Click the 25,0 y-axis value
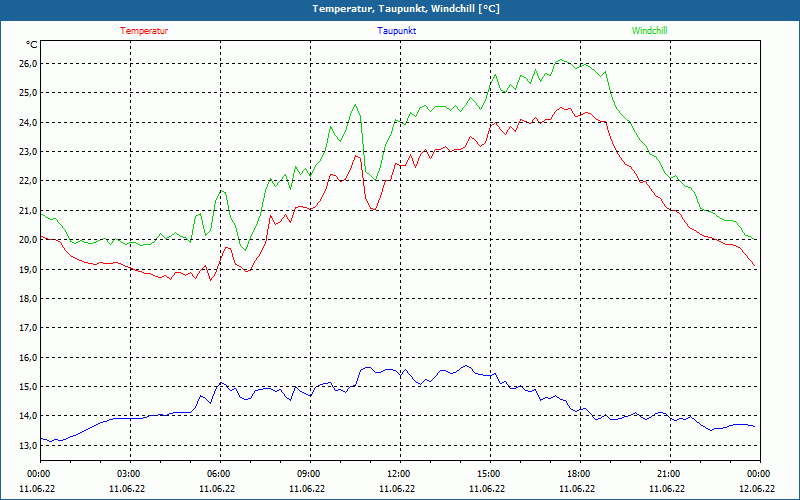Viewport: 800px width, 500px height. pos(29,93)
